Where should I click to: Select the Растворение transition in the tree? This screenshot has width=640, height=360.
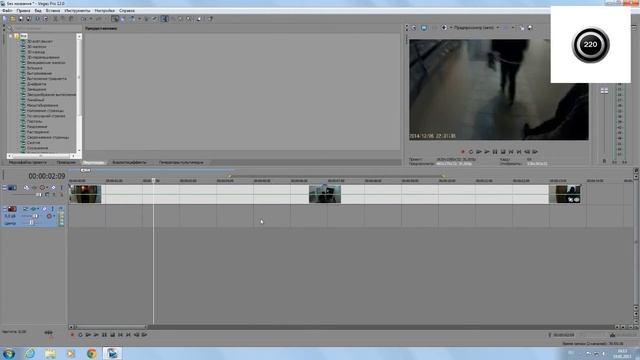click(x=38, y=132)
